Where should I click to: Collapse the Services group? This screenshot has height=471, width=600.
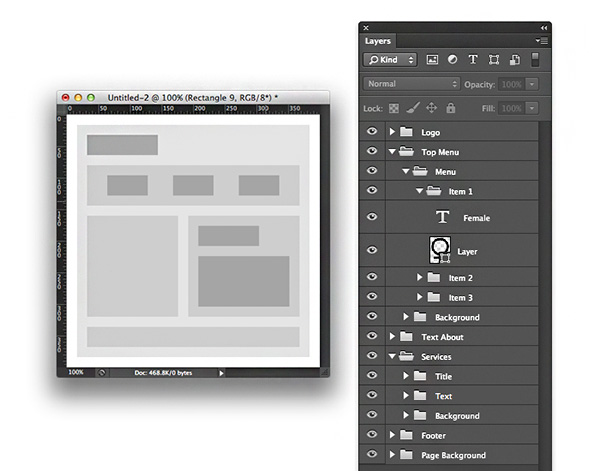[x=392, y=357]
